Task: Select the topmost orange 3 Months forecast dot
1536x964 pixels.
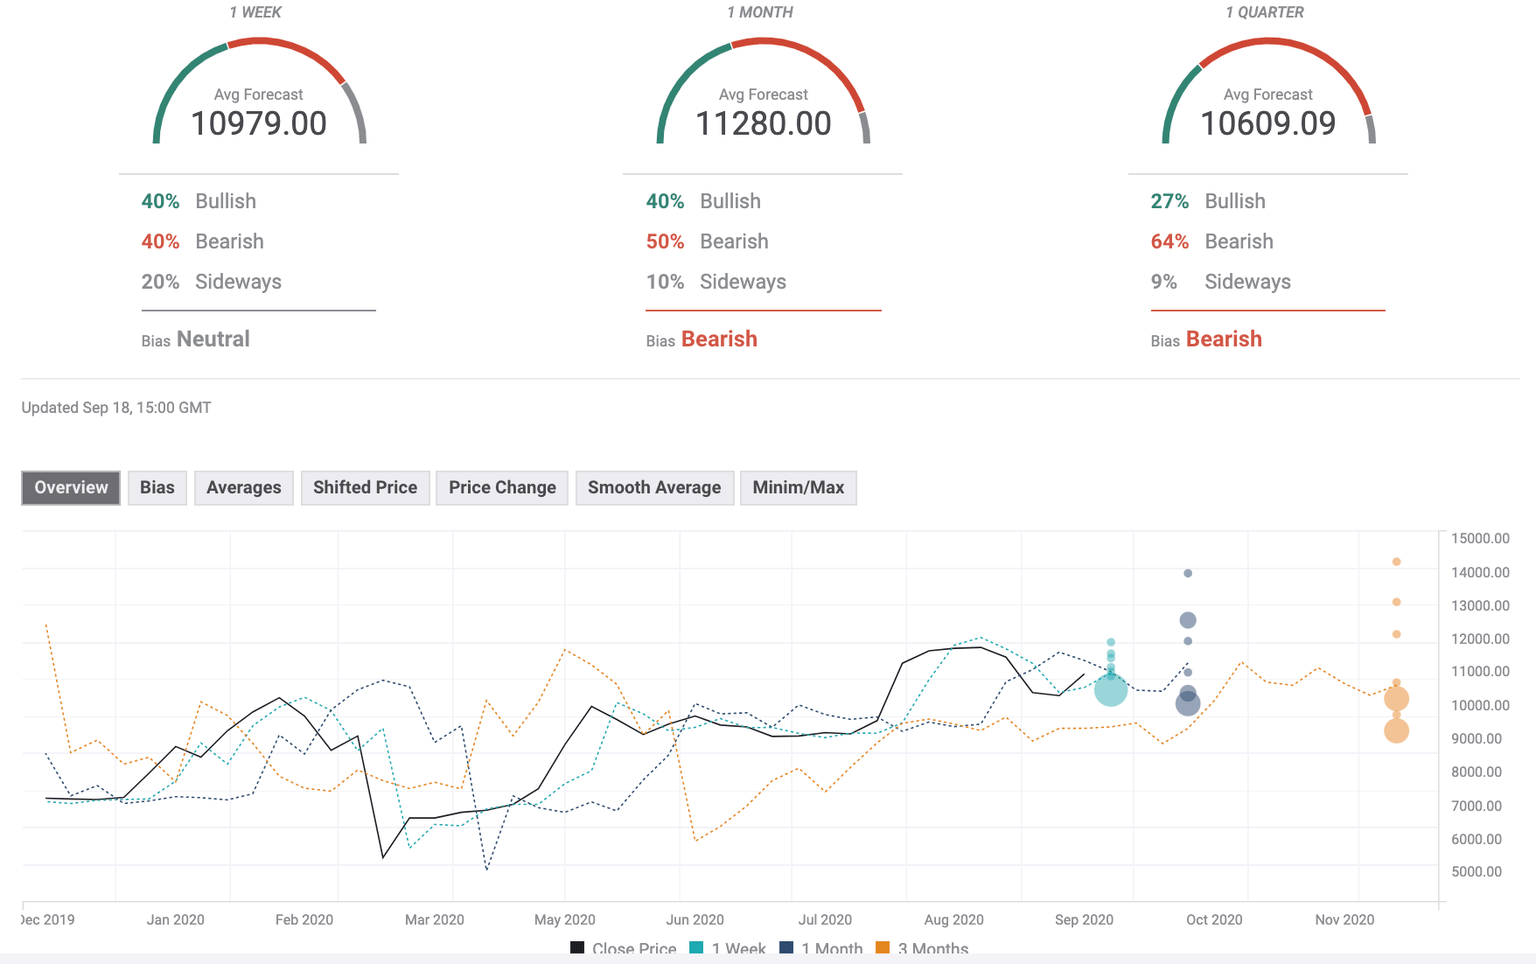Action: click(x=1396, y=562)
